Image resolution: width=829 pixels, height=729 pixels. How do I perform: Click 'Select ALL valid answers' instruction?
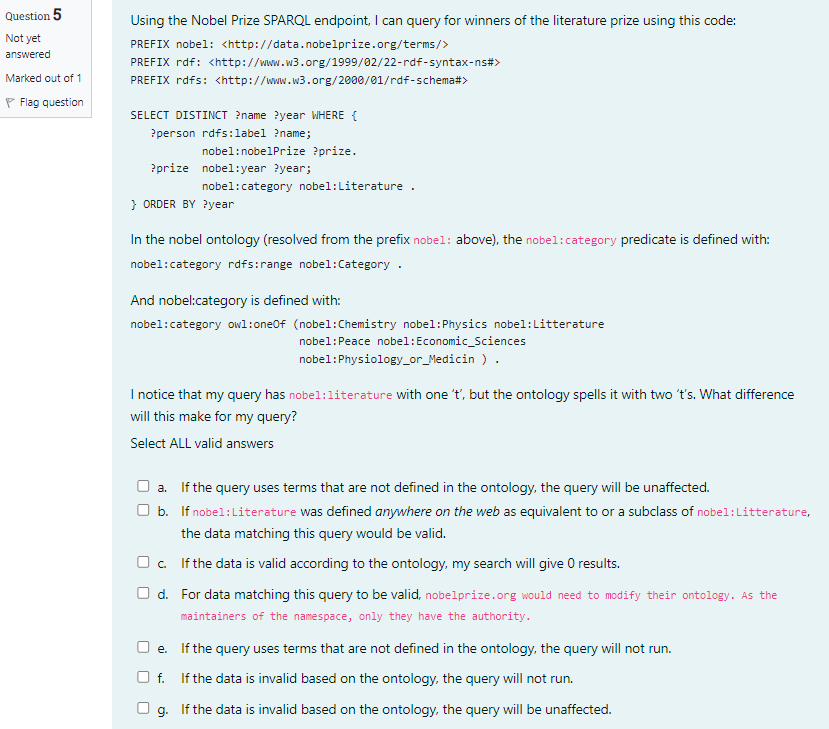click(x=202, y=444)
